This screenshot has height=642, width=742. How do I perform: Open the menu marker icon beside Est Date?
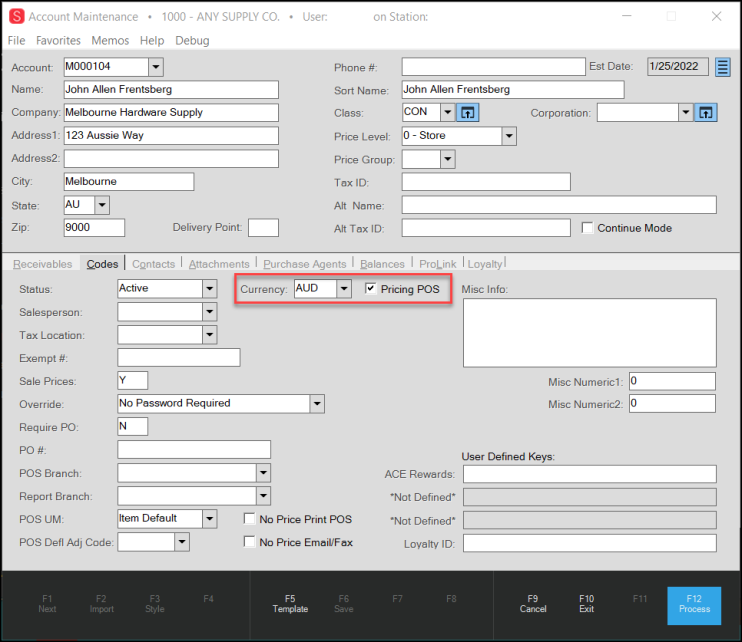pyautogui.click(x=723, y=67)
